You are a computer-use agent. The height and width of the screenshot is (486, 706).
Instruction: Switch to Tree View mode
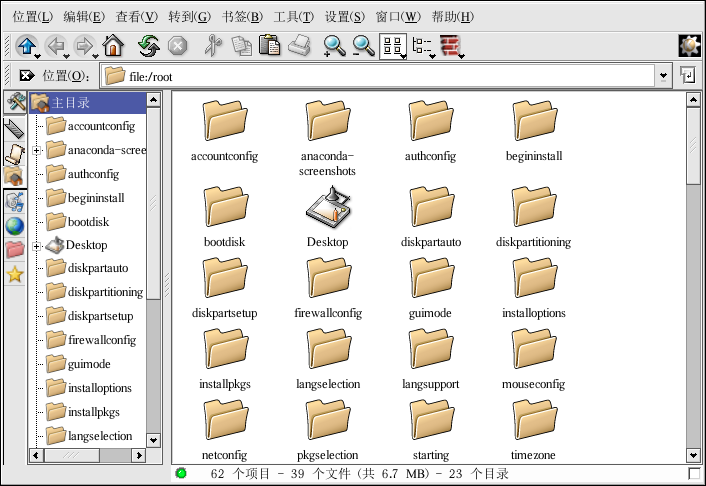(x=423, y=46)
